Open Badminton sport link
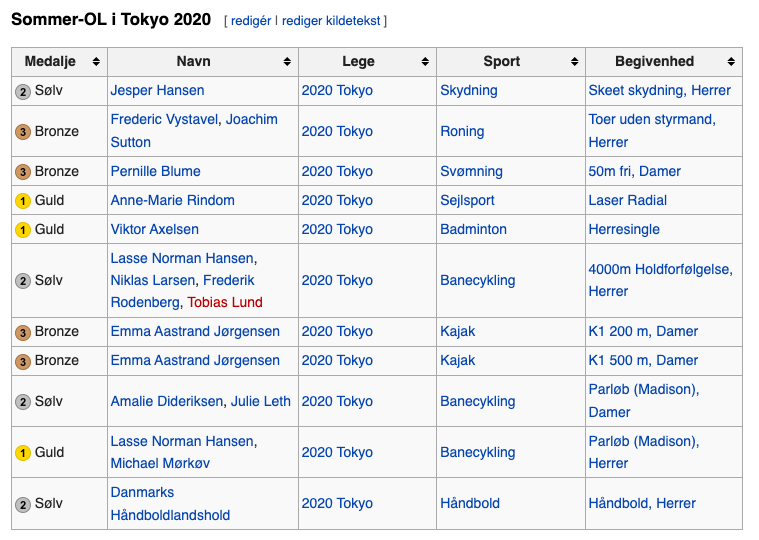 point(473,229)
